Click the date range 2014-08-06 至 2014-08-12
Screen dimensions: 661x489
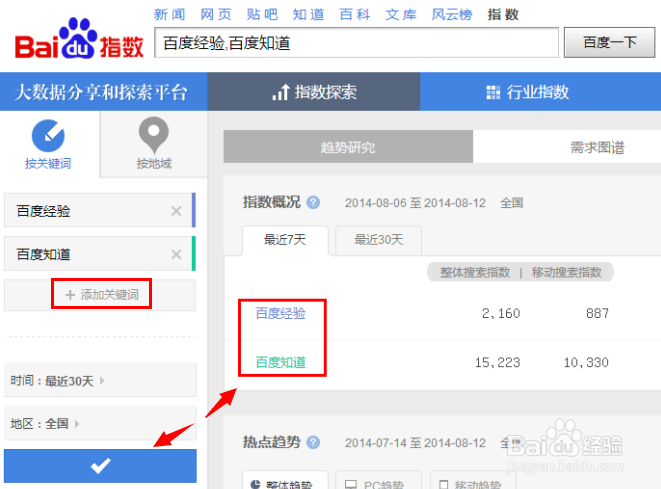(x=415, y=203)
